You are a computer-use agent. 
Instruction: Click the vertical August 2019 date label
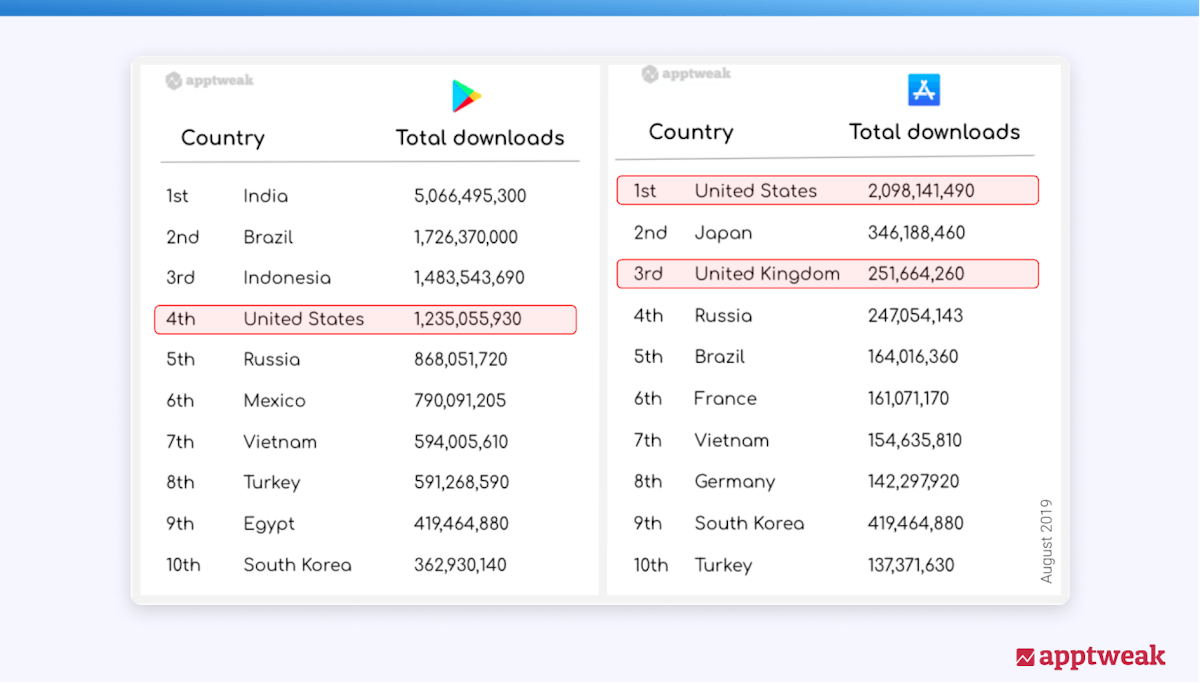1046,541
